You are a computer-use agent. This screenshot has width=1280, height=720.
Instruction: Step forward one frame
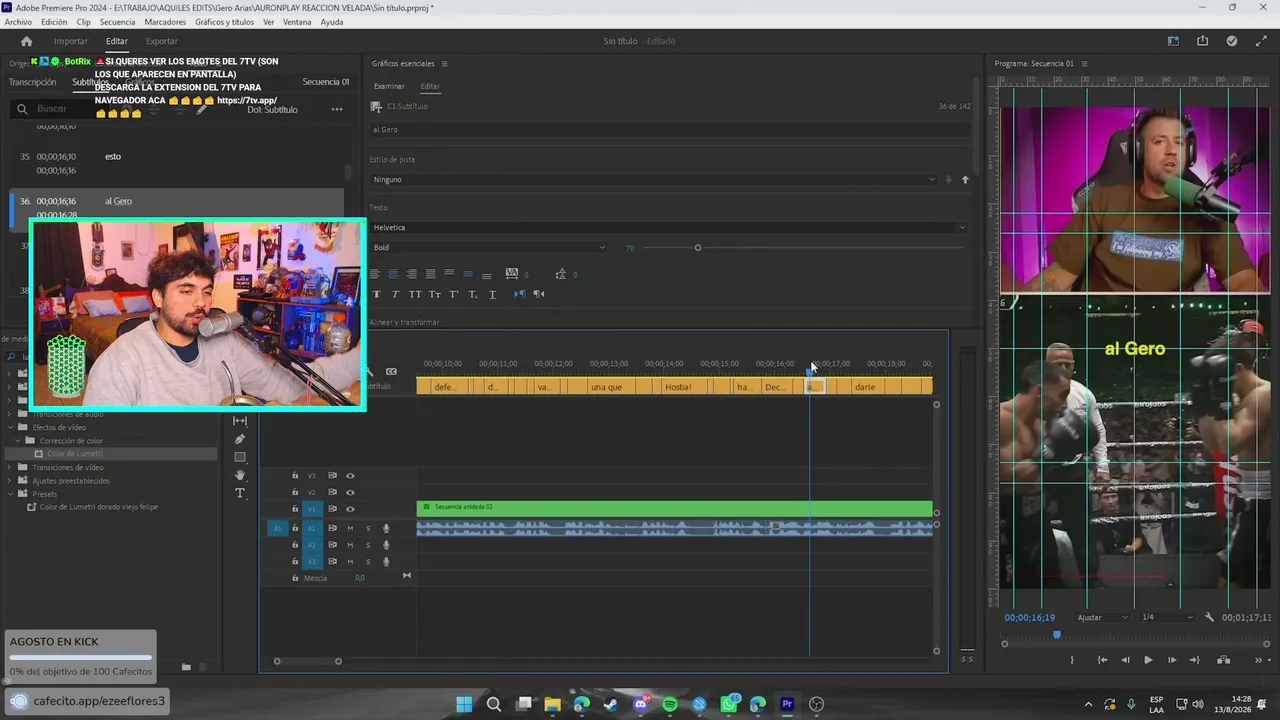1172,660
